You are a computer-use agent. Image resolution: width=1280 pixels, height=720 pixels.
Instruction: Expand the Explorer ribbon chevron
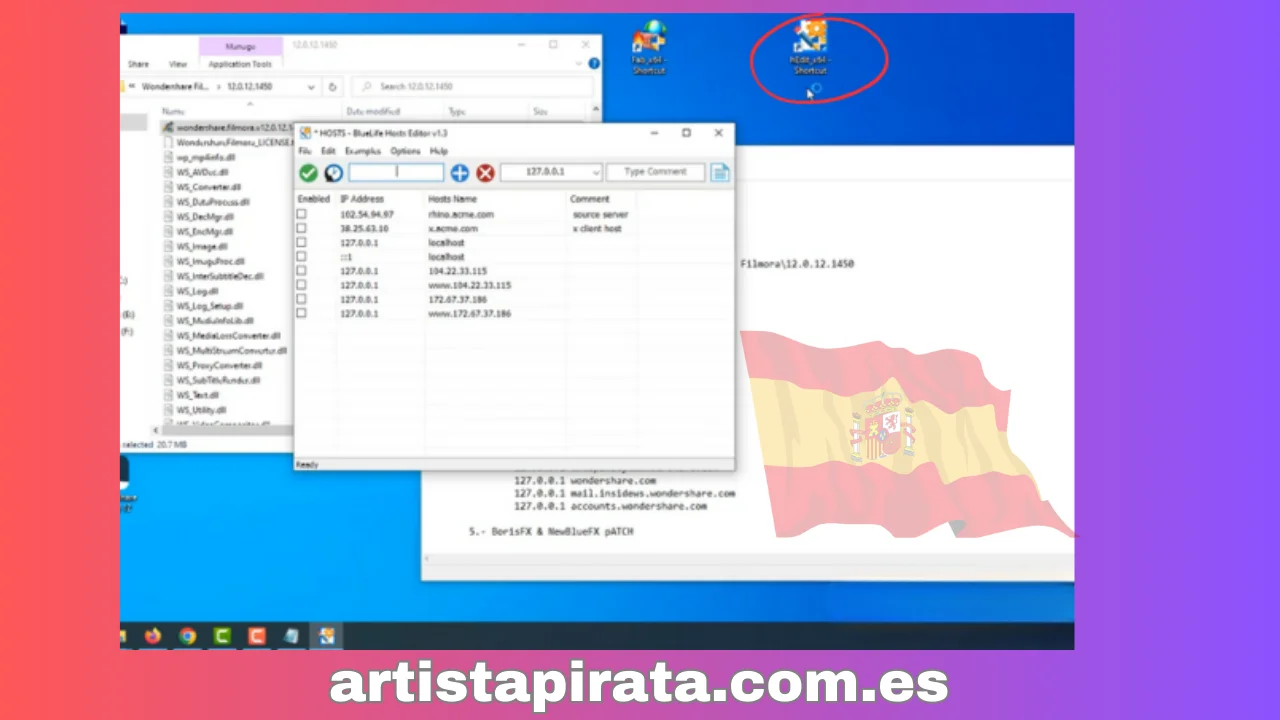point(581,64)
